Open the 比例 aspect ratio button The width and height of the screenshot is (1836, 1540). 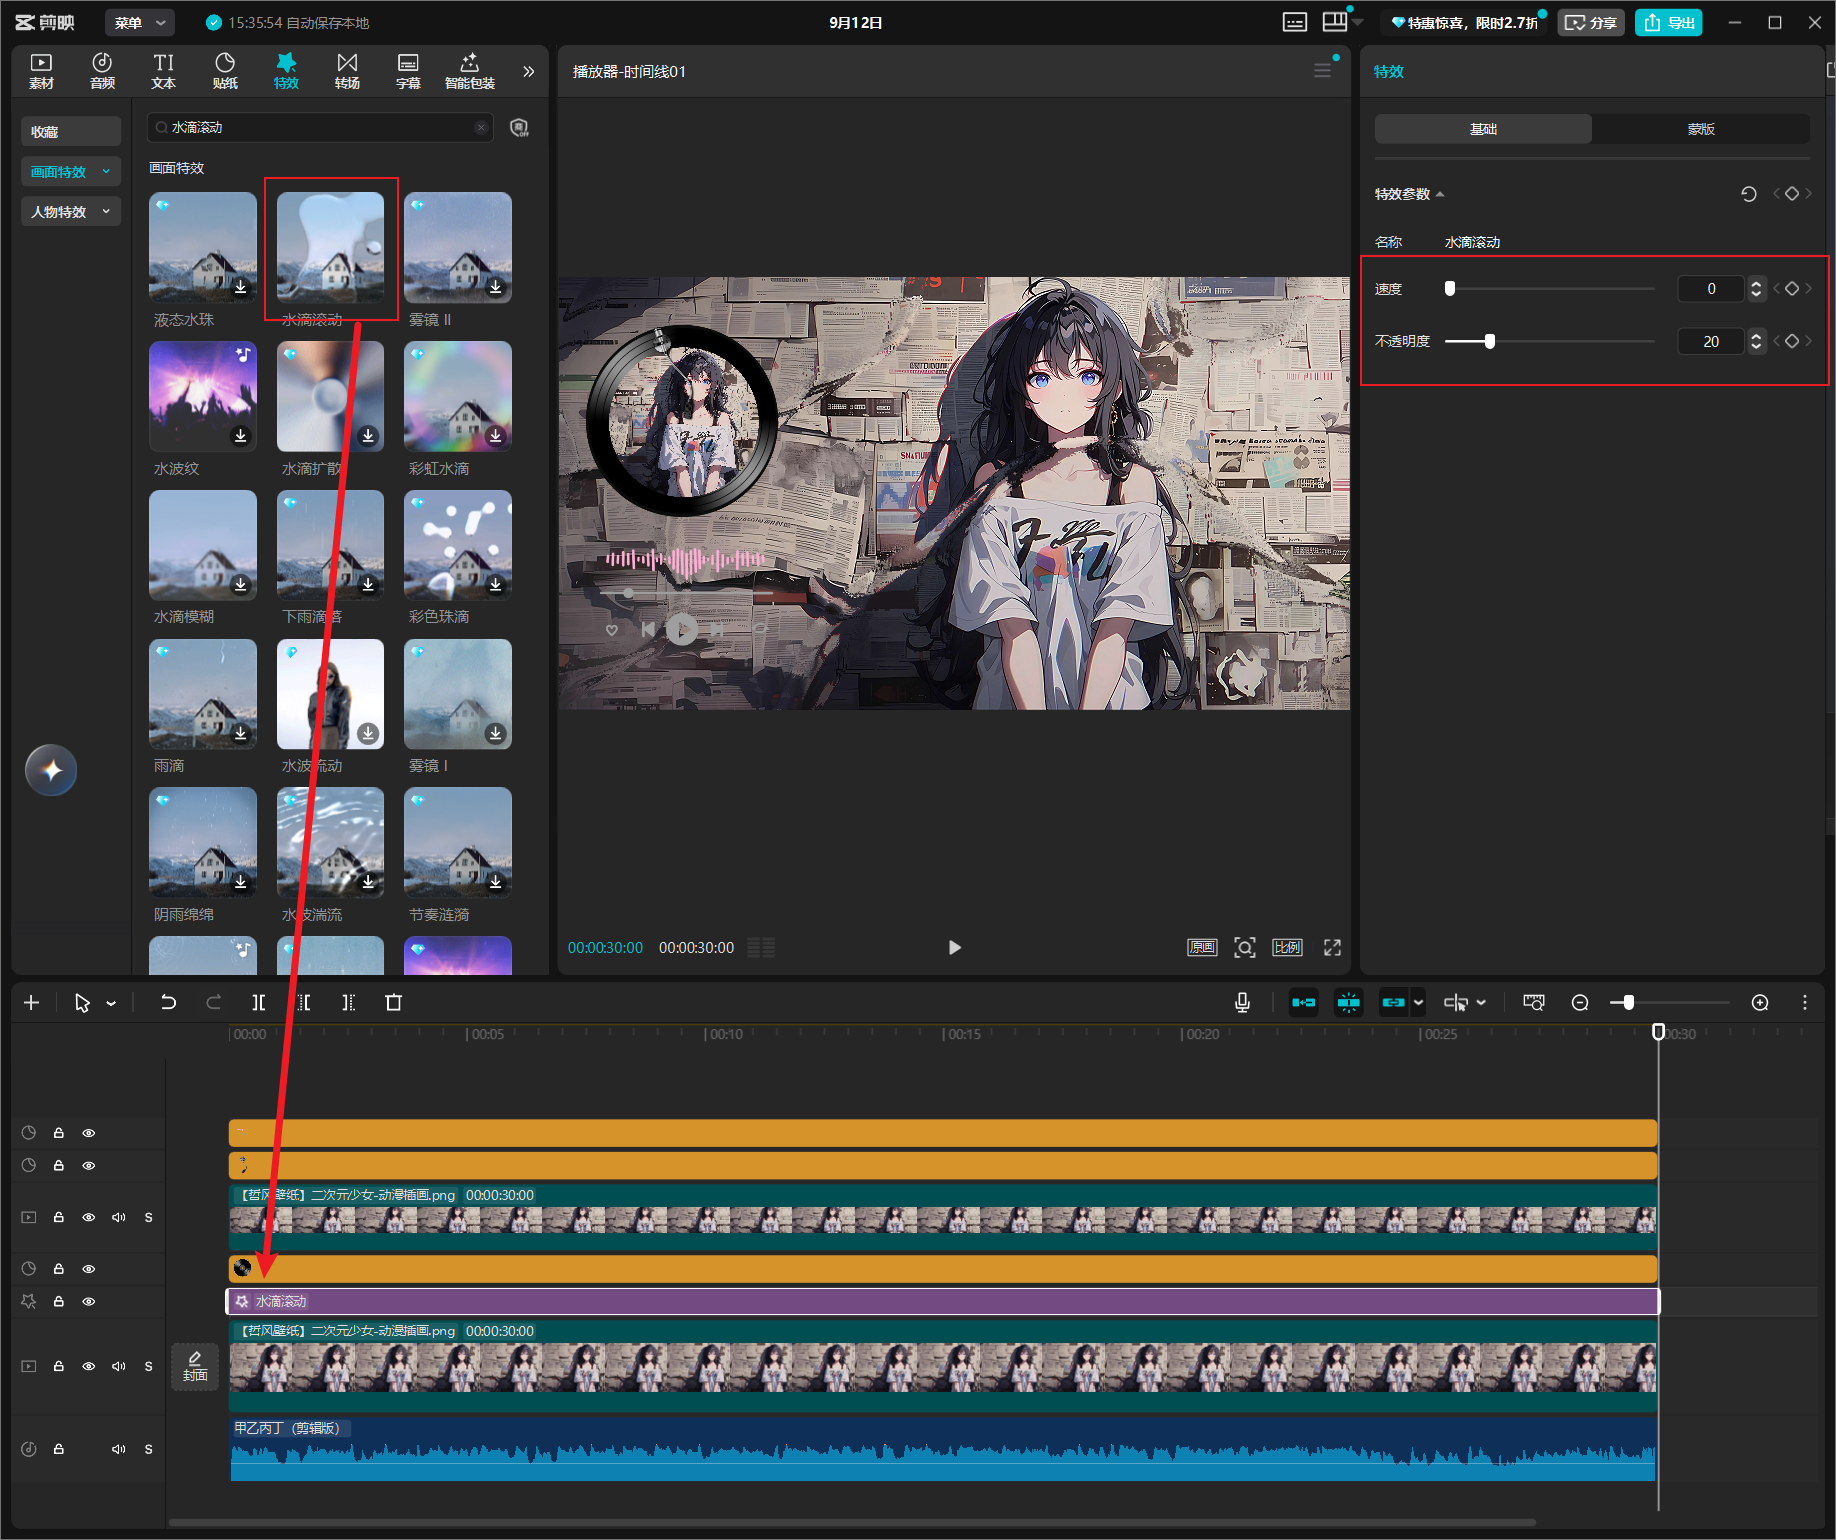[x=1287, y=947]
